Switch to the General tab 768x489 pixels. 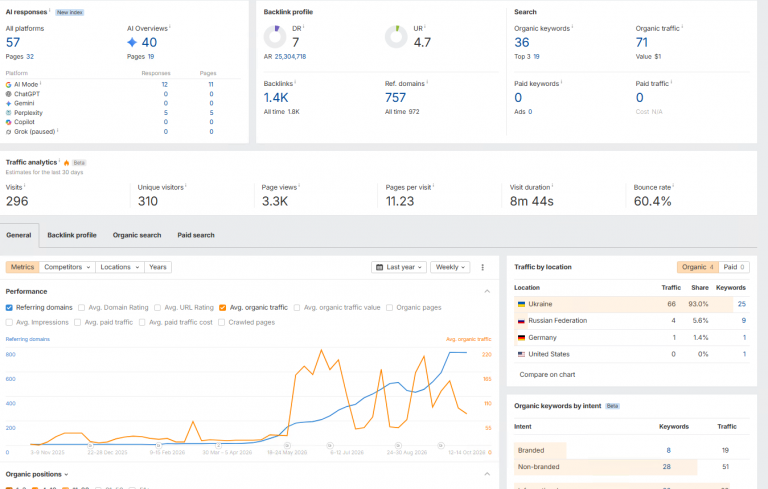[x=19, y=235]
